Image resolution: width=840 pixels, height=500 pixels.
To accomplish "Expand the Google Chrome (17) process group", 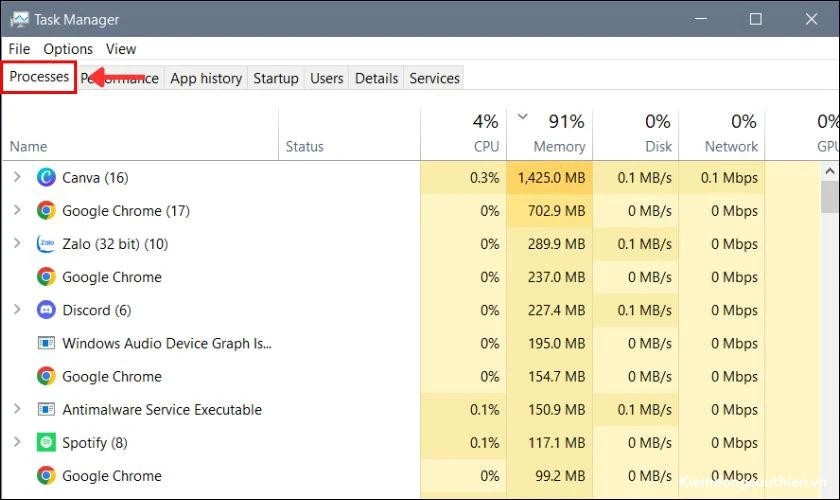I will [17, 210].
